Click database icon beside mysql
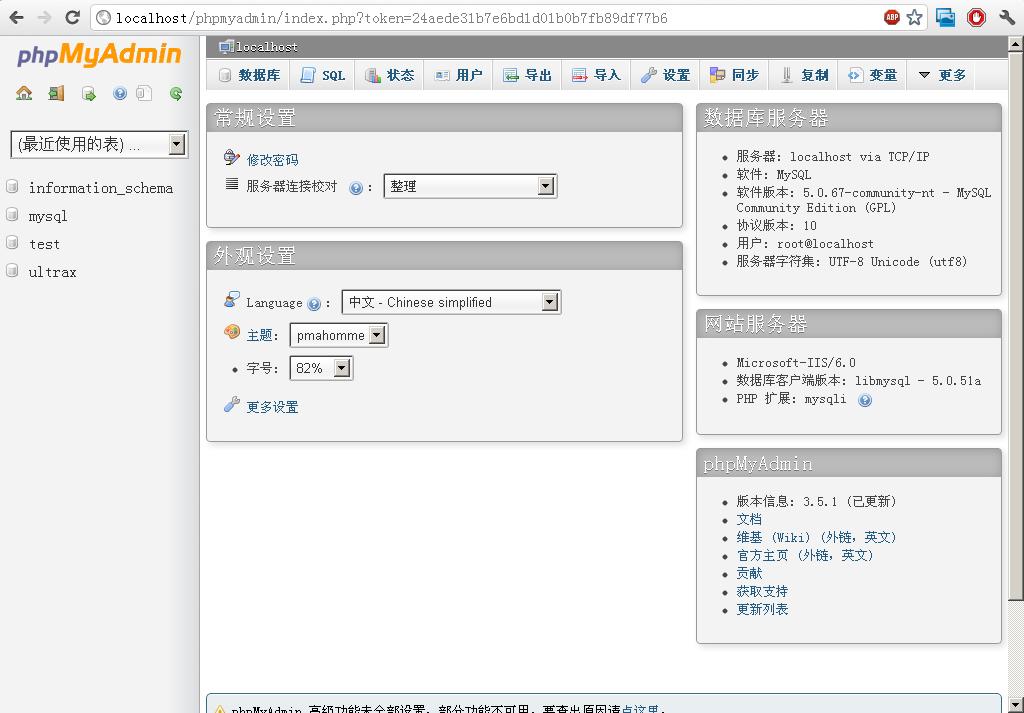1024x713 pixels. [12, 215]
